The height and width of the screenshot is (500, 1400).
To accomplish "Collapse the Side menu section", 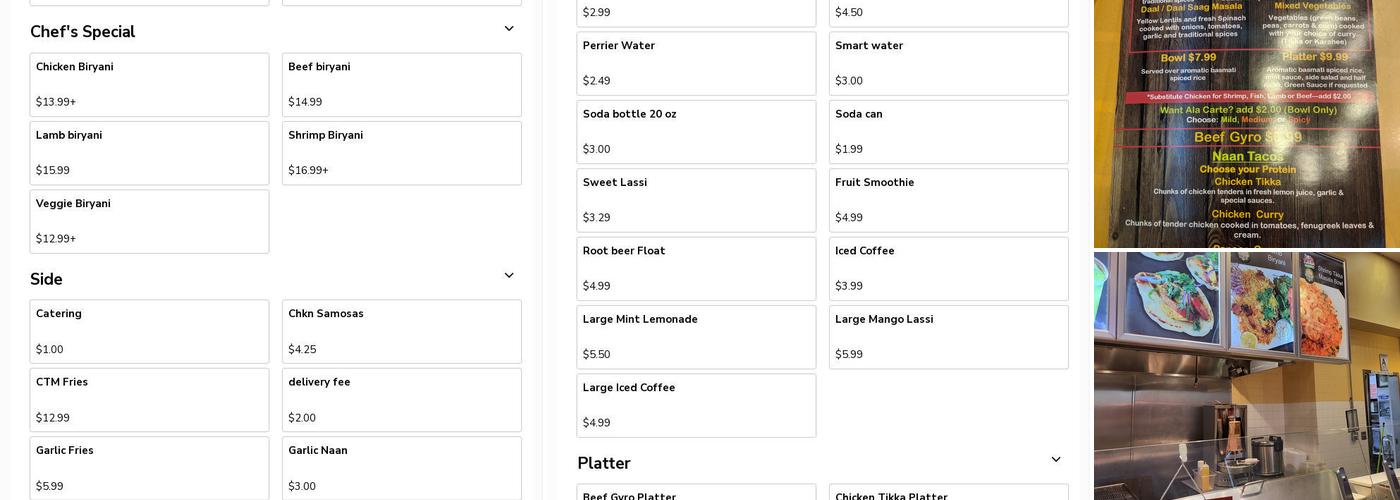I will [x=509, y=277].
